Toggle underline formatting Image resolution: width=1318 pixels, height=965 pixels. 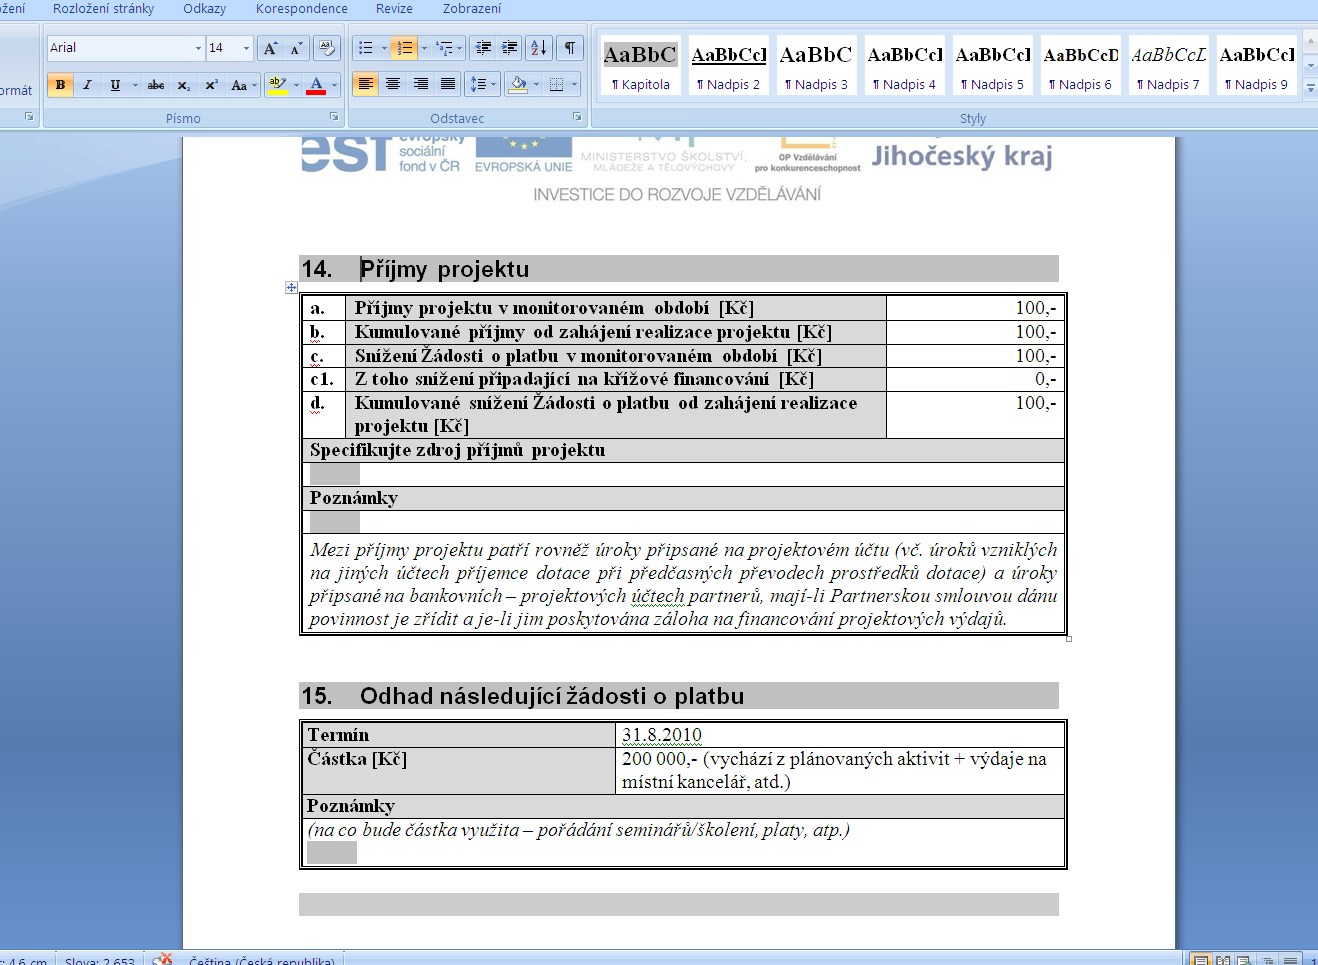click(x=115, y=85)
